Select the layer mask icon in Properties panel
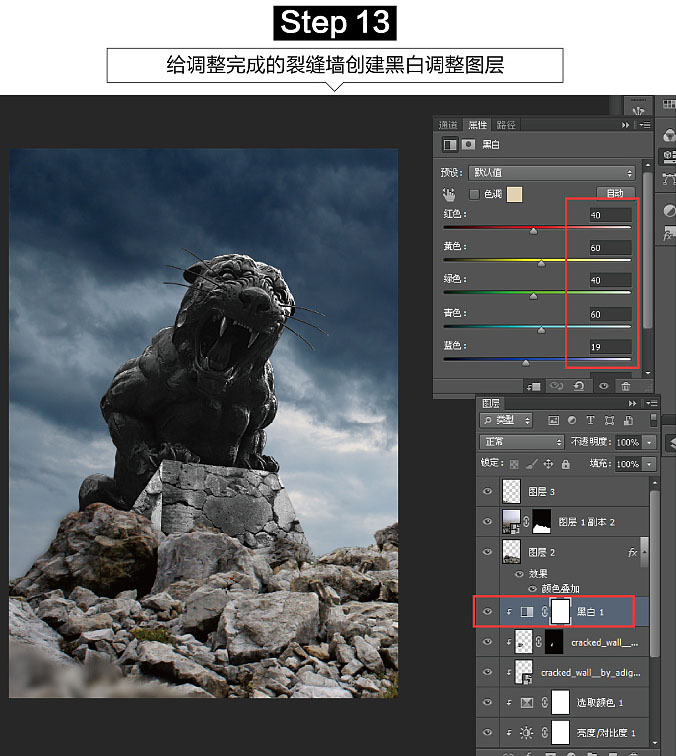 (x=469, y=145)
